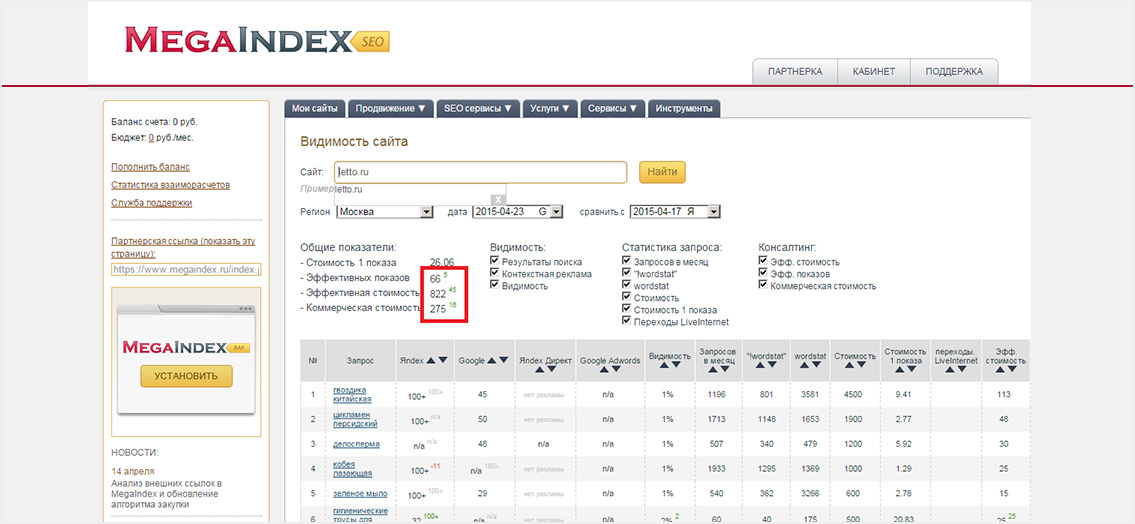Uncheck Контекстная реклама checkbox

[494, 274]
